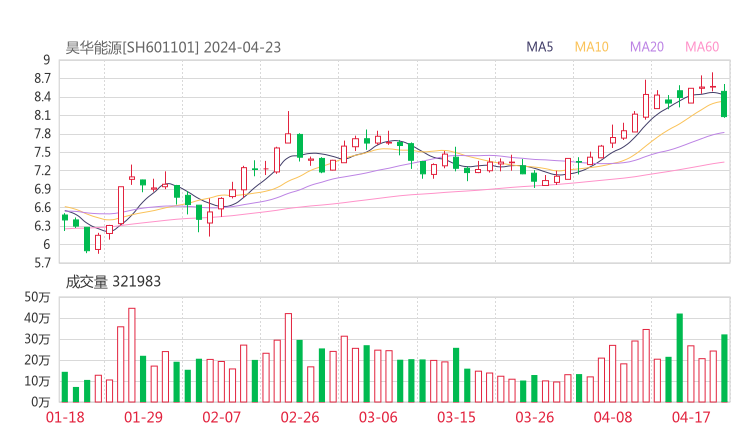Viewport: 740px width, 440px height.
Task: Click the 04-17 date axis label
Action: [x=690, y=416]
